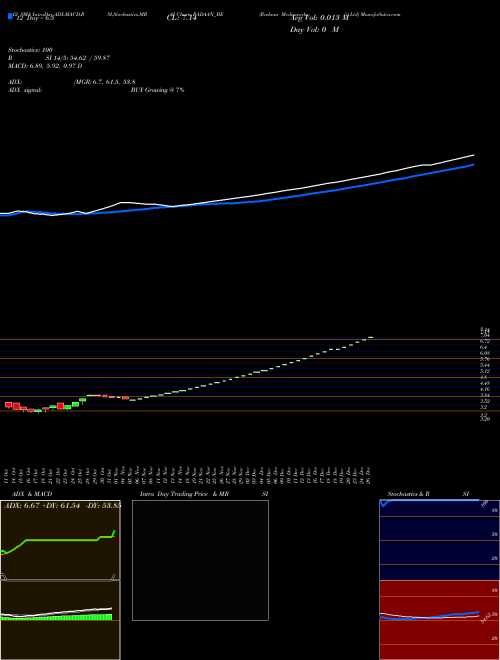
Task: Click the large green candle before the flat segment
Action: (75, 404)
